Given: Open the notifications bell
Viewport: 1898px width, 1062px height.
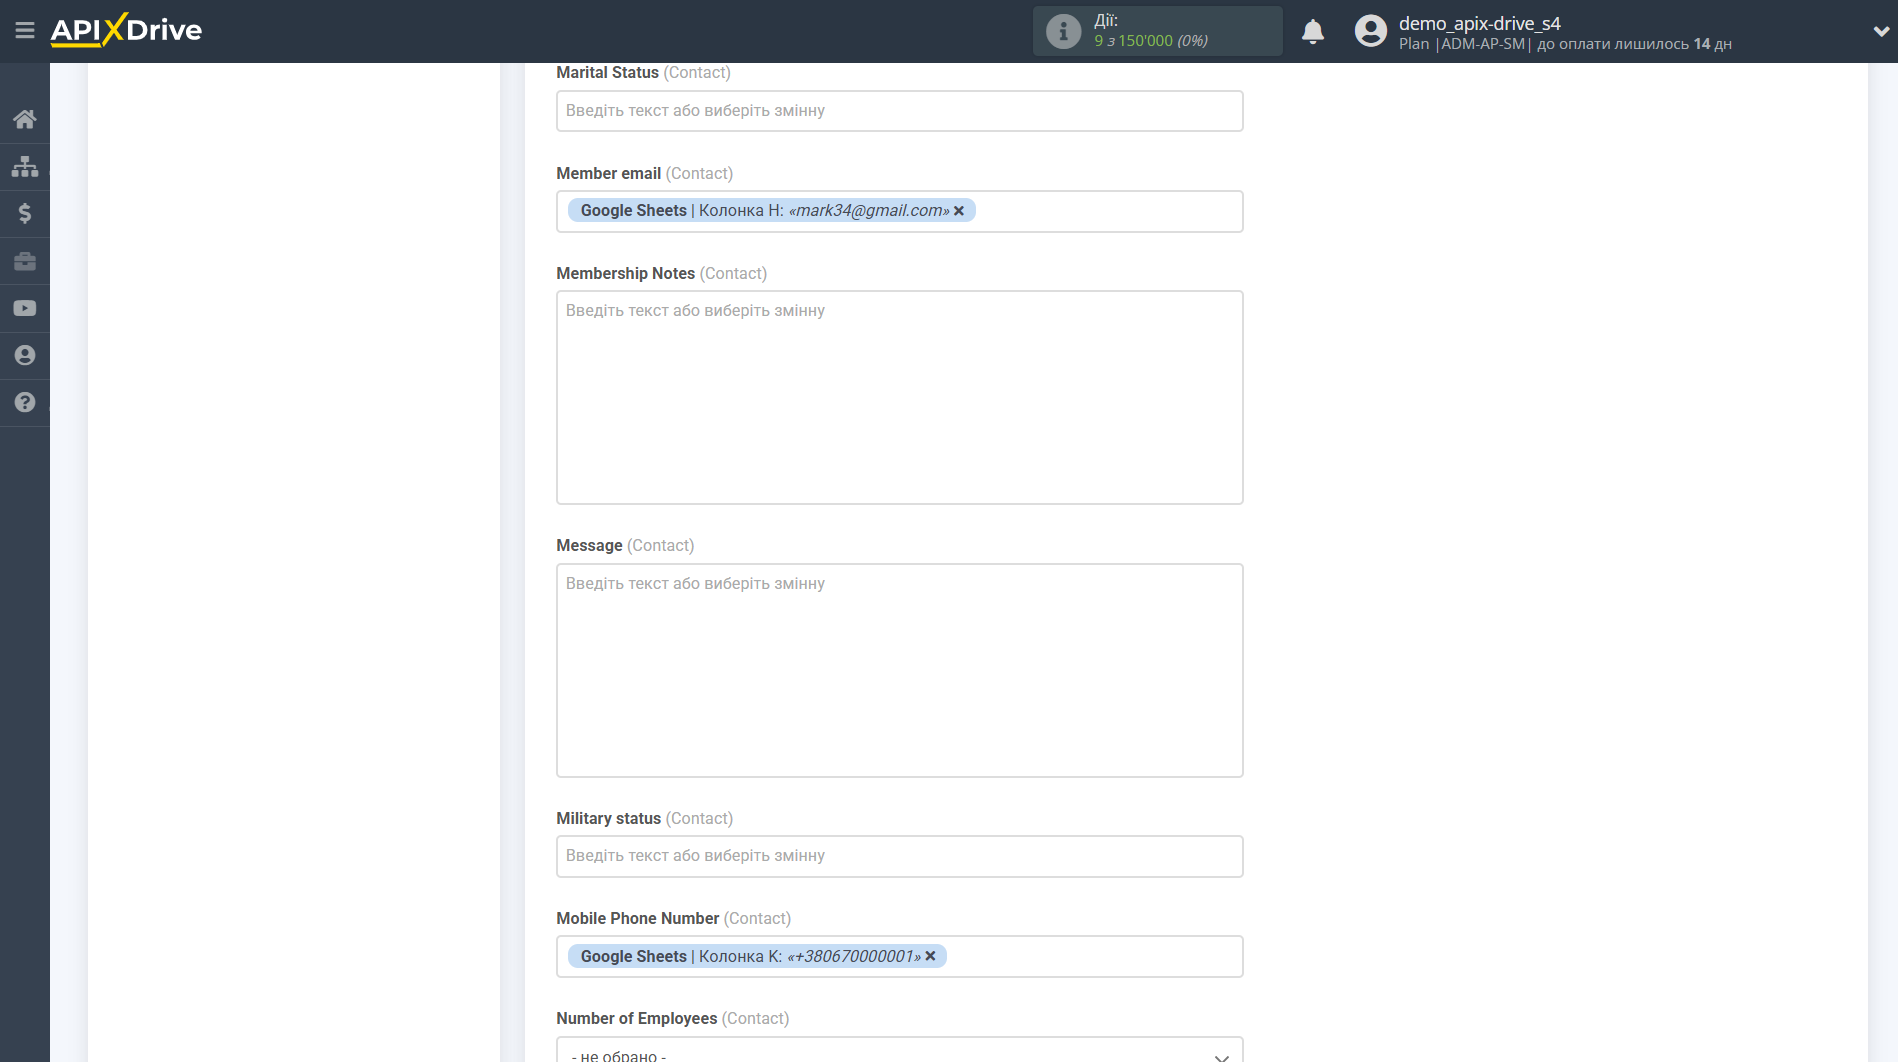Looking at the screenshot, I should click(x=1313, y=31).
